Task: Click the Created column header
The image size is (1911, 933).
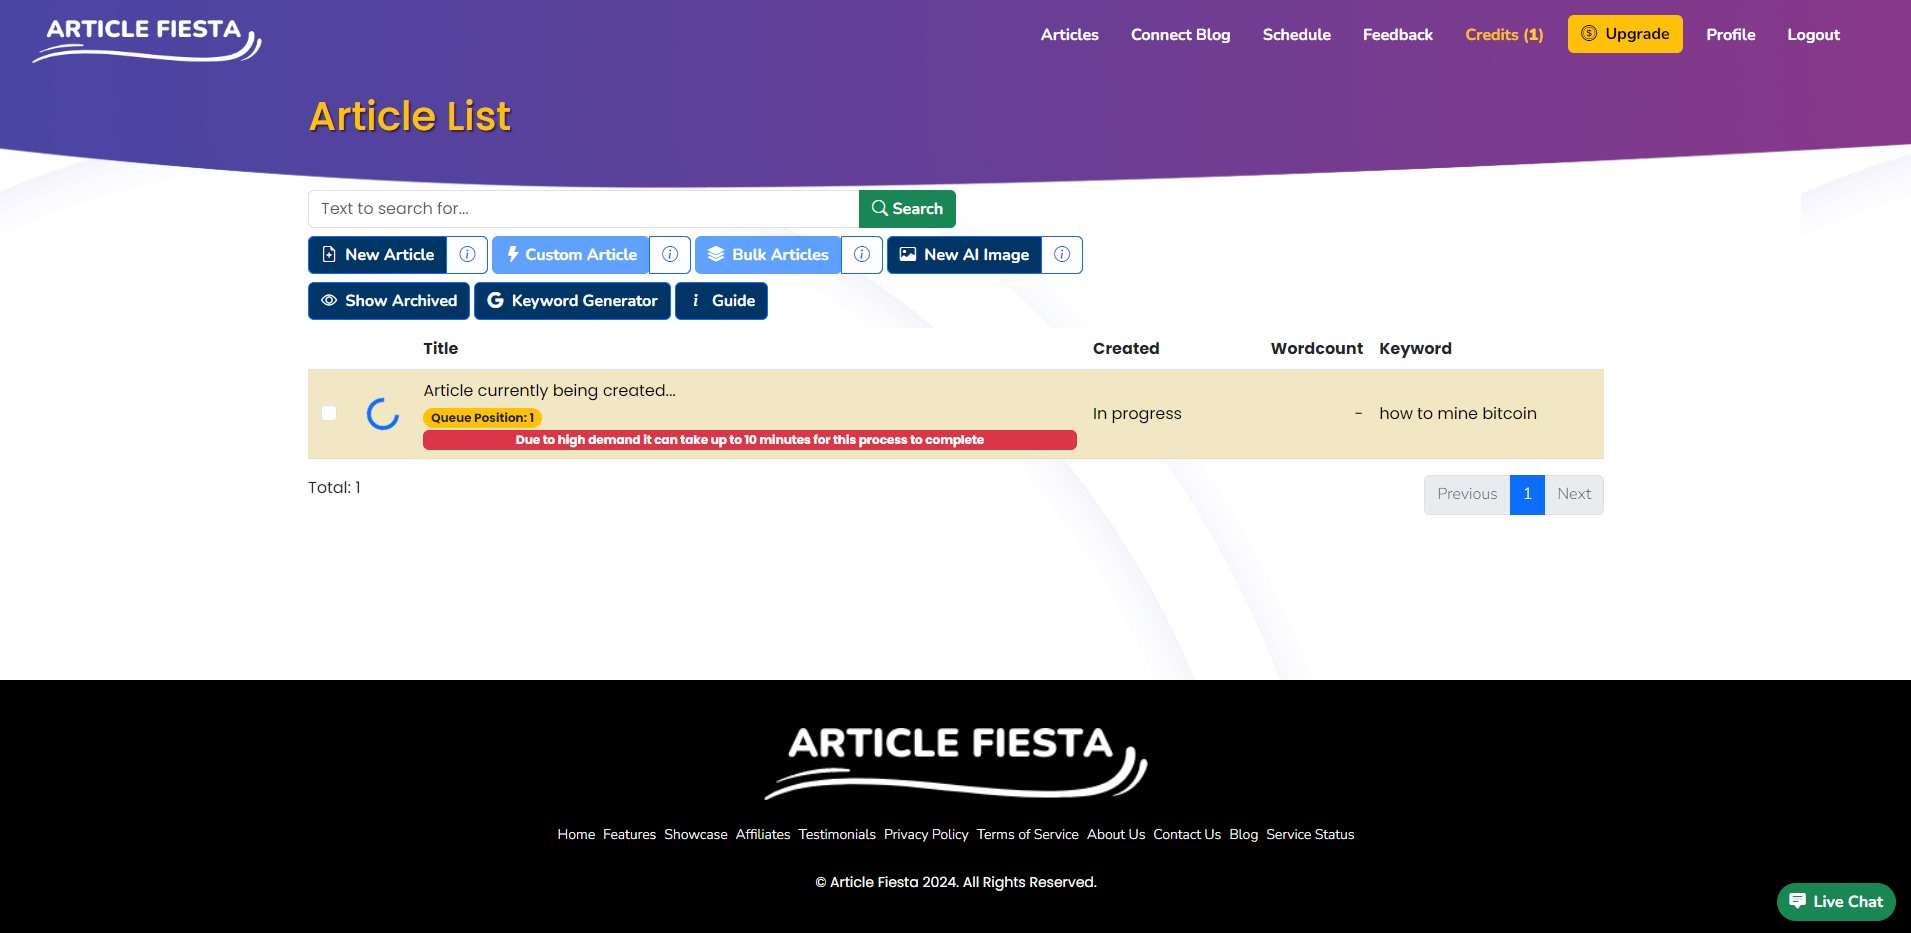Action: point(1126,349)
